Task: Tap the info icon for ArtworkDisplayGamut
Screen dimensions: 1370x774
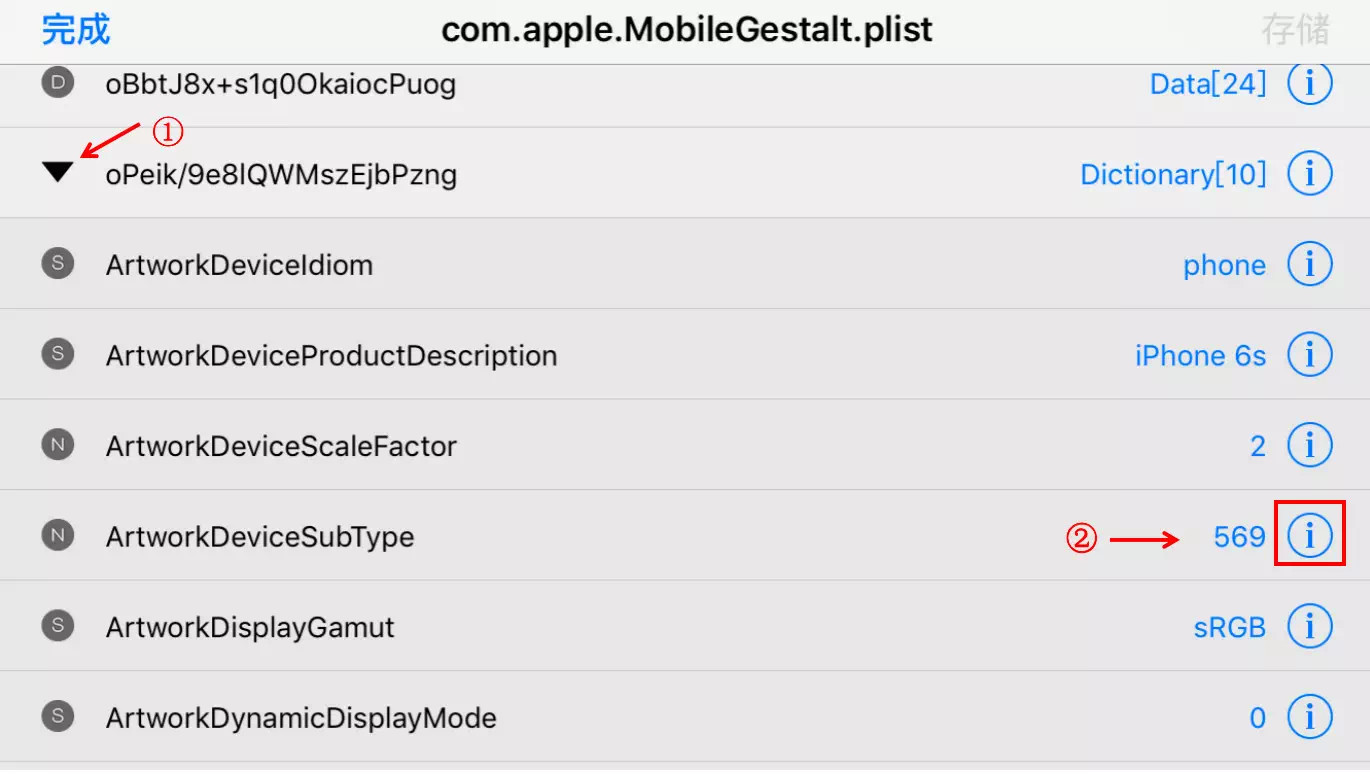Action: [1309, 626]
